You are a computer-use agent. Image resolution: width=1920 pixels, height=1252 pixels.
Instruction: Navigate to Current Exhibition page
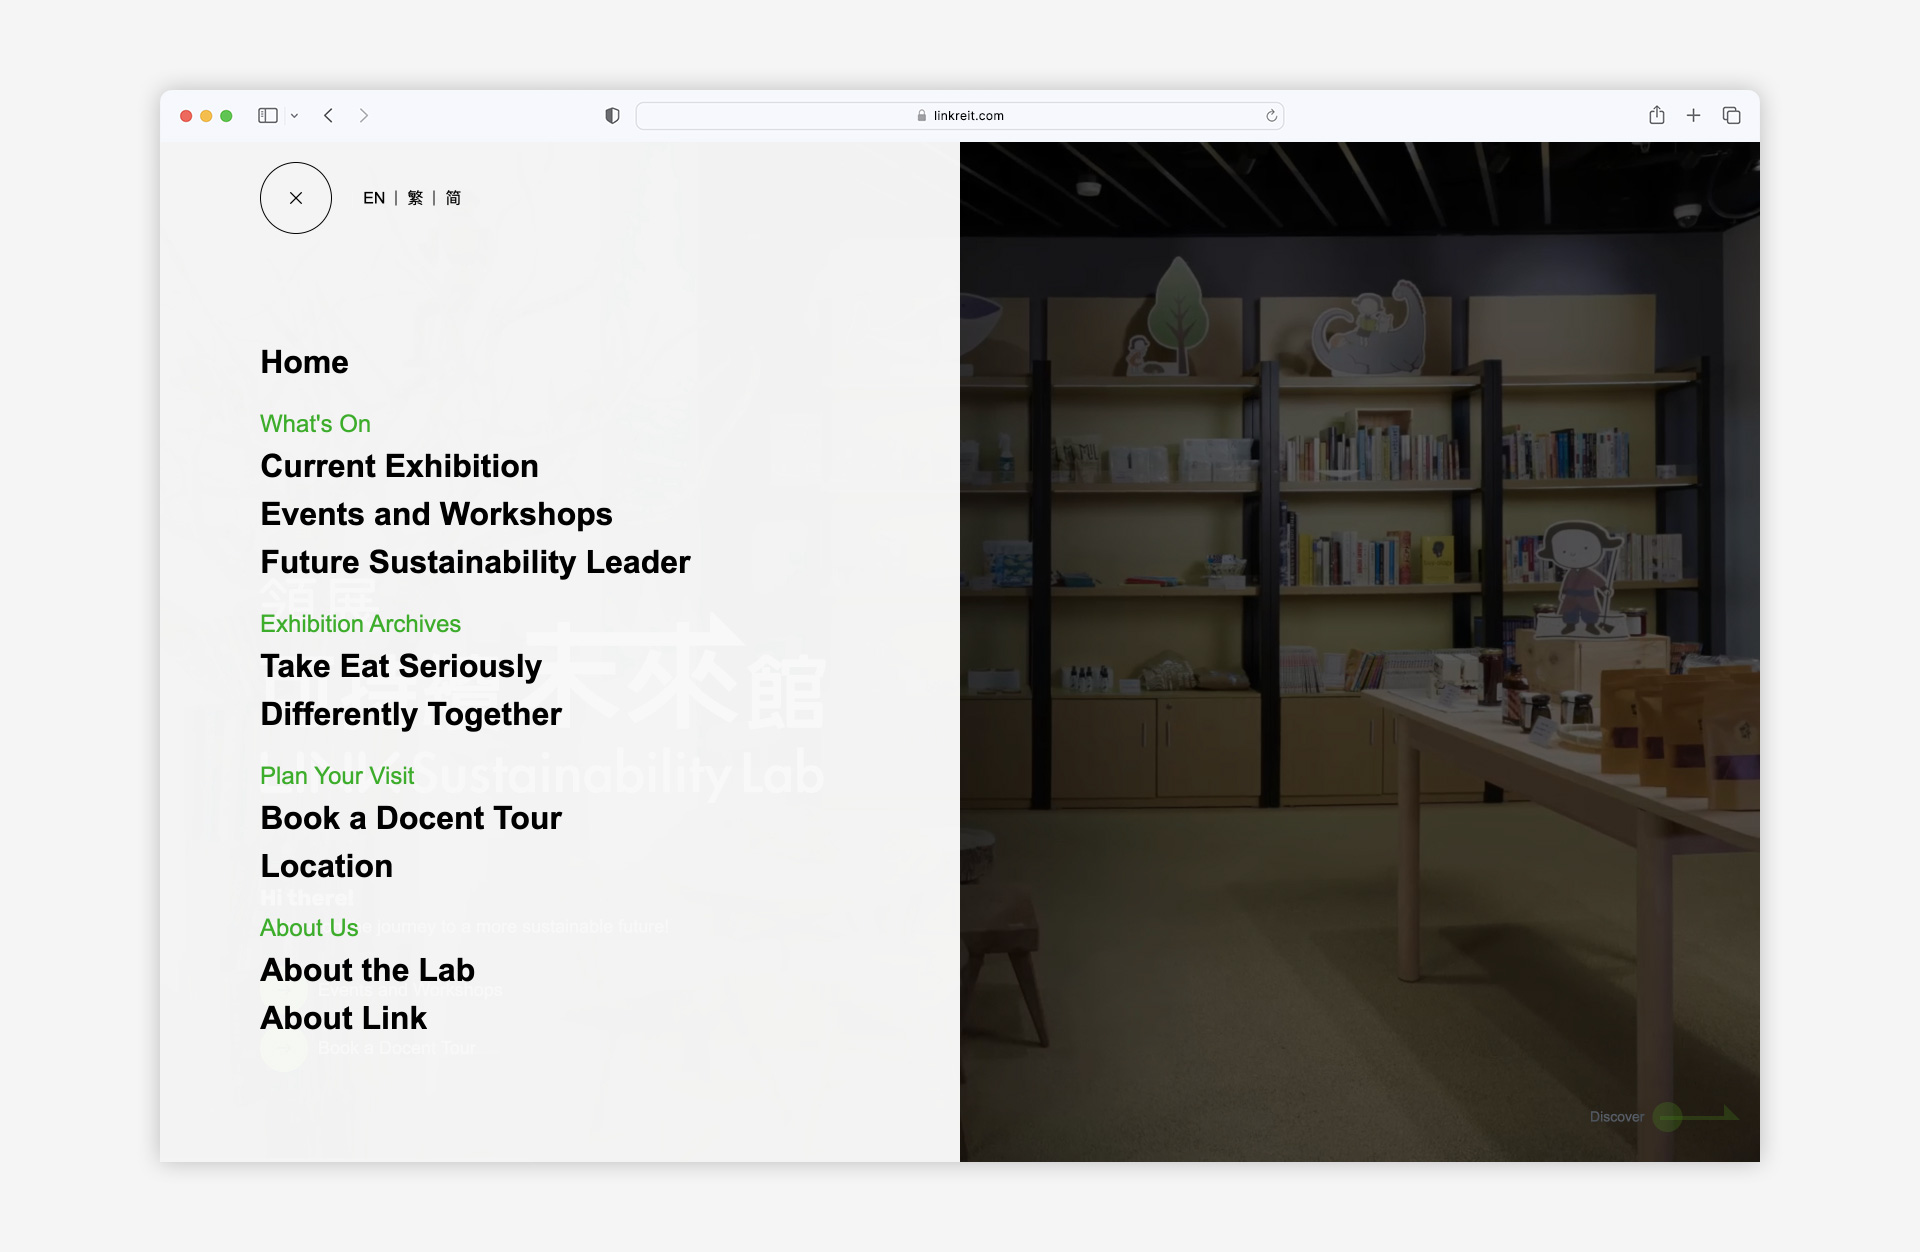coord(399,466)
